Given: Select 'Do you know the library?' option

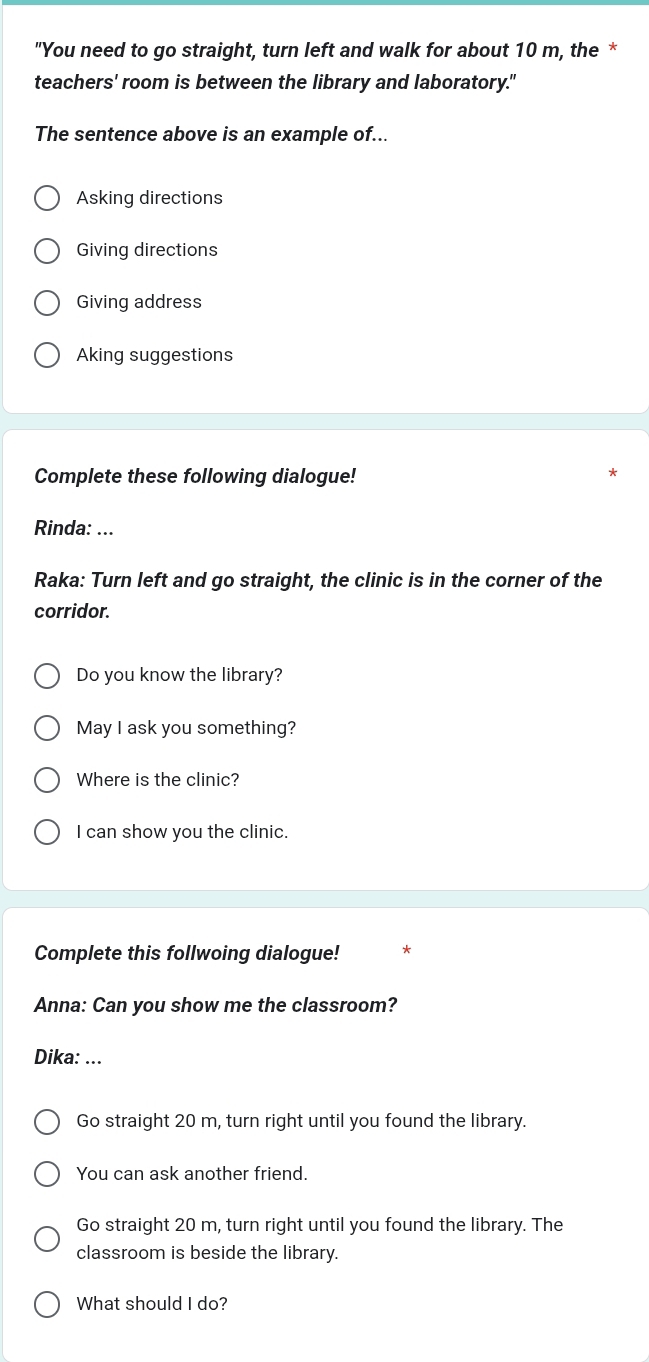Looking at the screenshot, I should click(47, 676).
